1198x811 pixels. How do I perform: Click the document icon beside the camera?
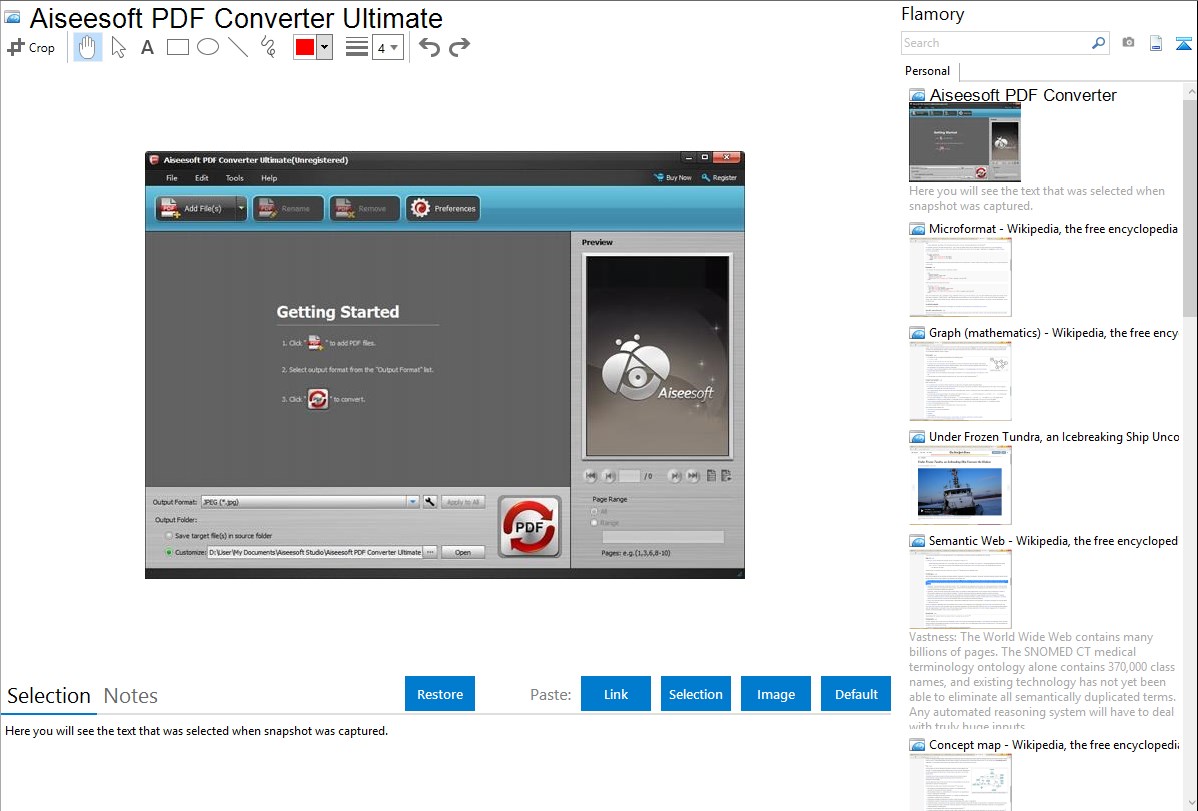click(x=1156, y=43)
